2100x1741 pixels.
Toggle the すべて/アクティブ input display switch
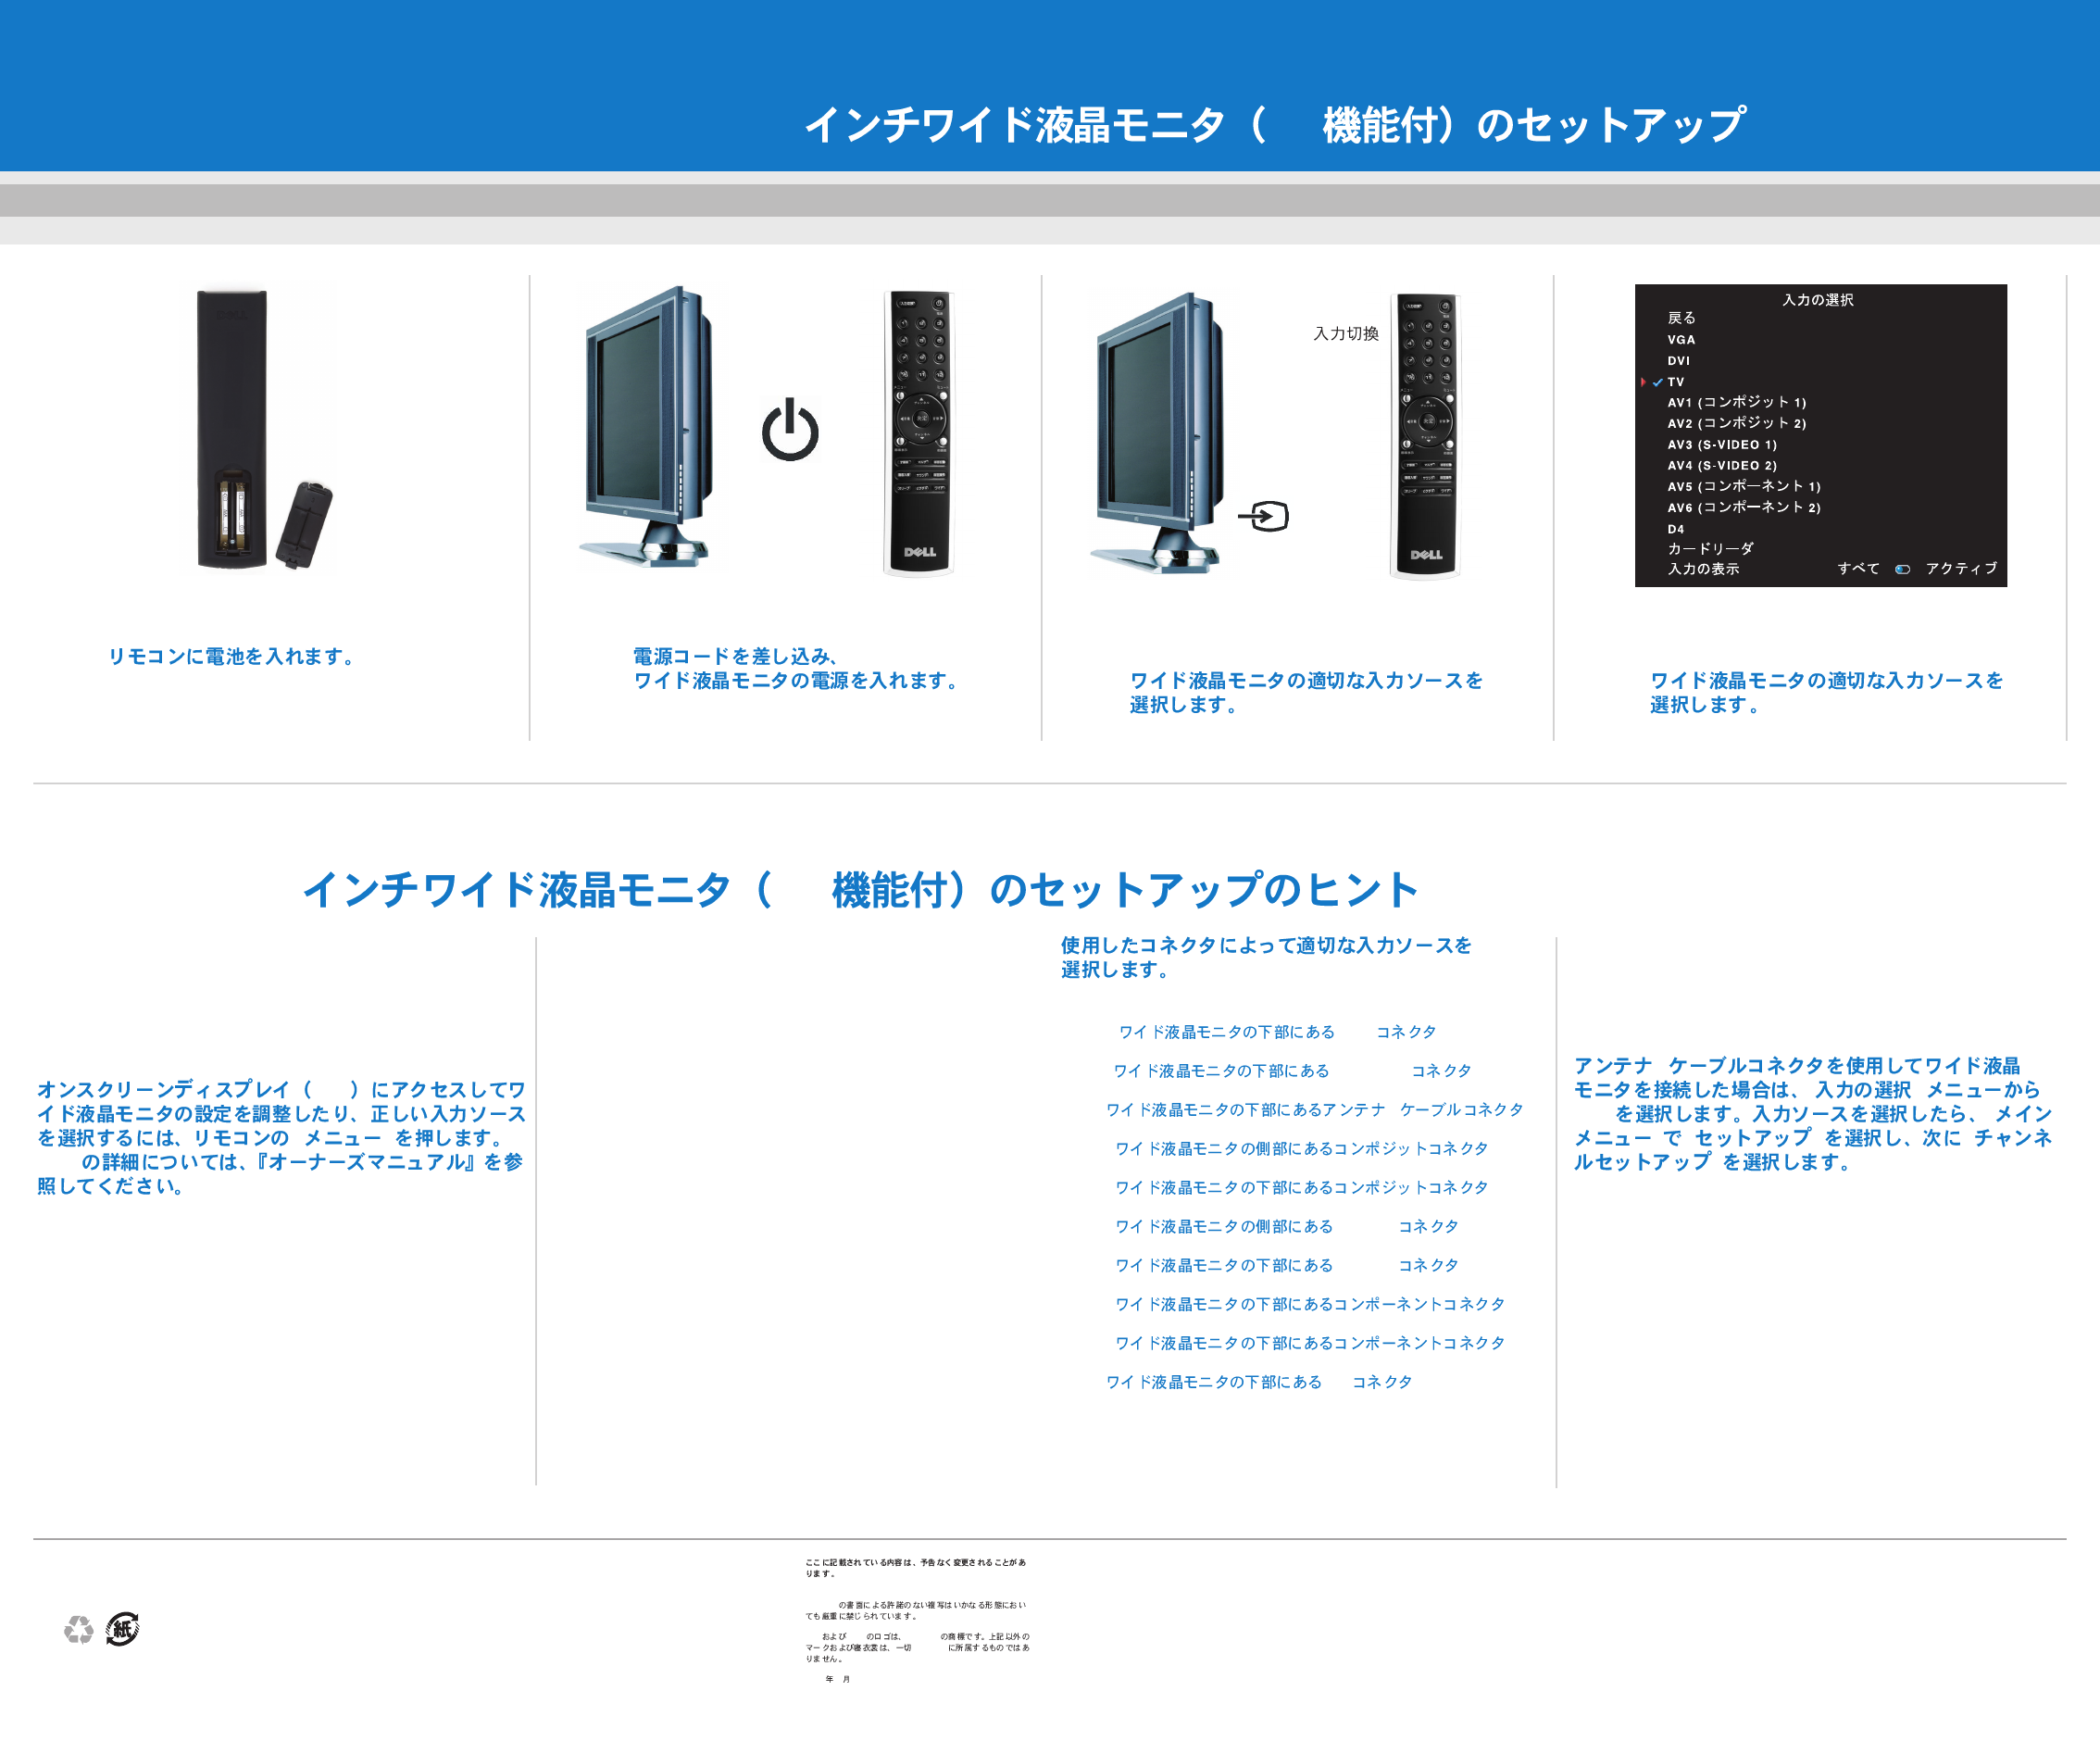(x=1902, y=569)
